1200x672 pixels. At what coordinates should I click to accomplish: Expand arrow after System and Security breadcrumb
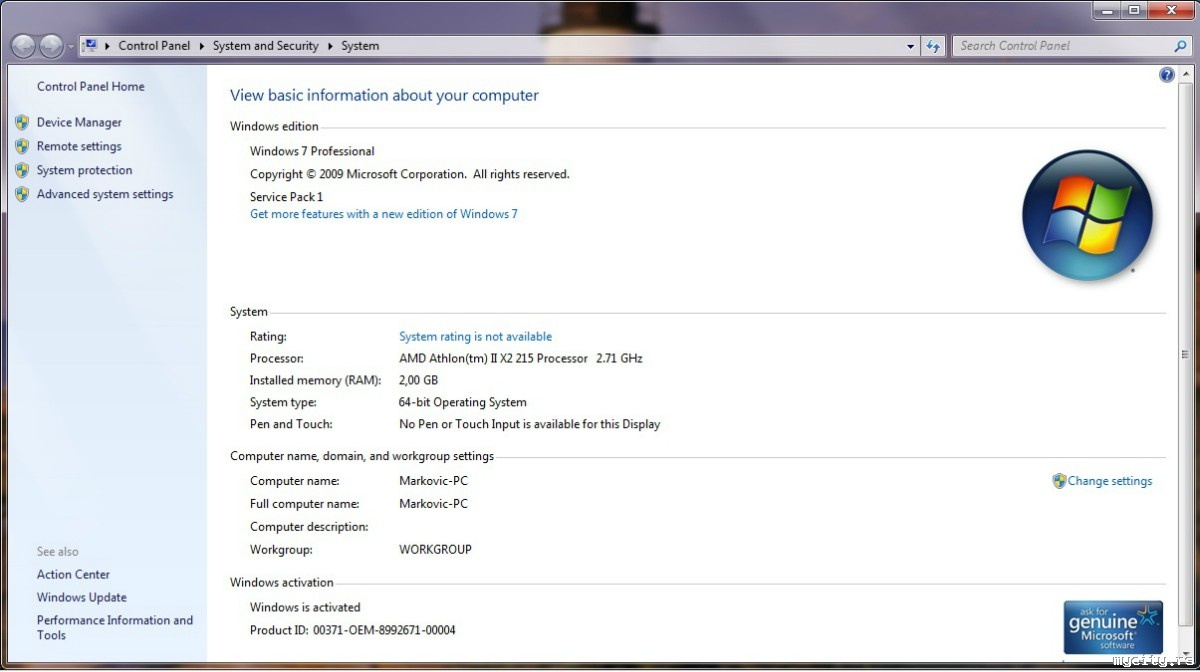(x=331, y=46)
